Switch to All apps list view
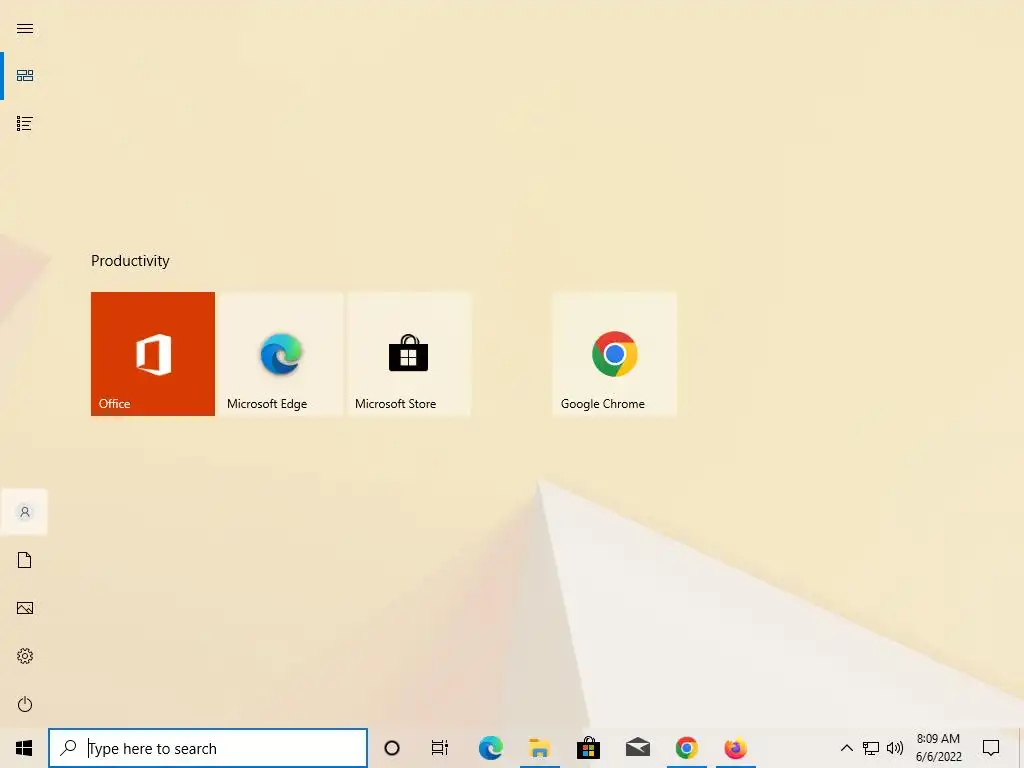The width and height of the screenshot is (1024, 768). click(25, 123)
